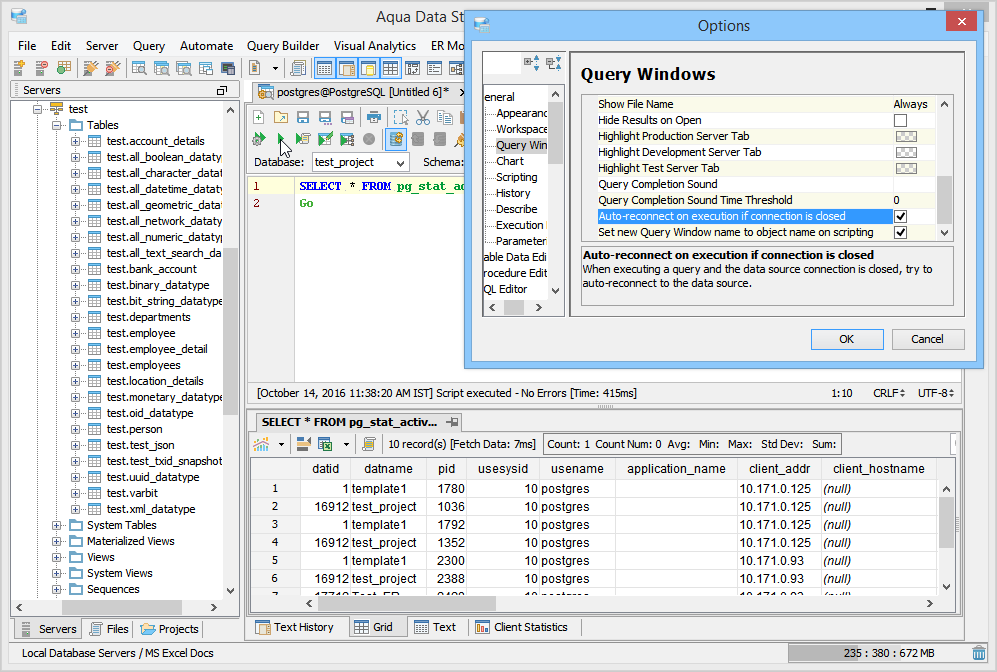Click the Copy icon in editor toolbar

tap(444, 117)
